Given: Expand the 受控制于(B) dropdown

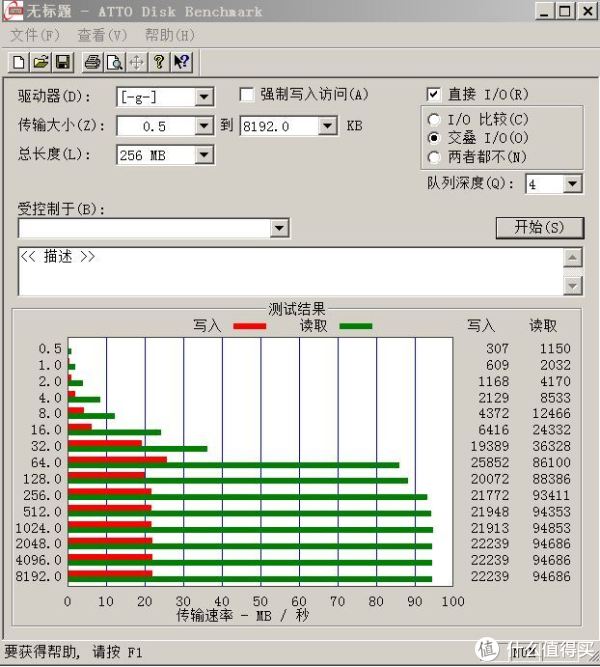Looking at the screenshot, I should coord(280,228).
